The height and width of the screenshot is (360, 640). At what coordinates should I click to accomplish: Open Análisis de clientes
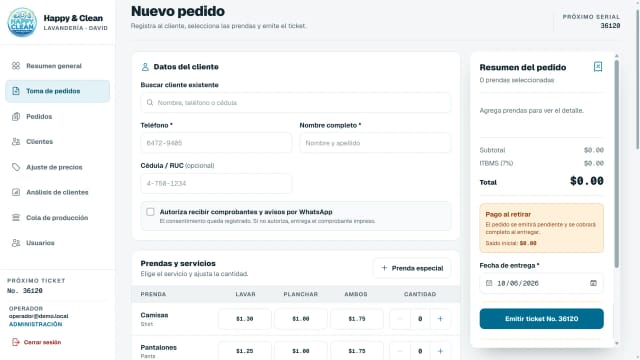click(x=58, y=192)
